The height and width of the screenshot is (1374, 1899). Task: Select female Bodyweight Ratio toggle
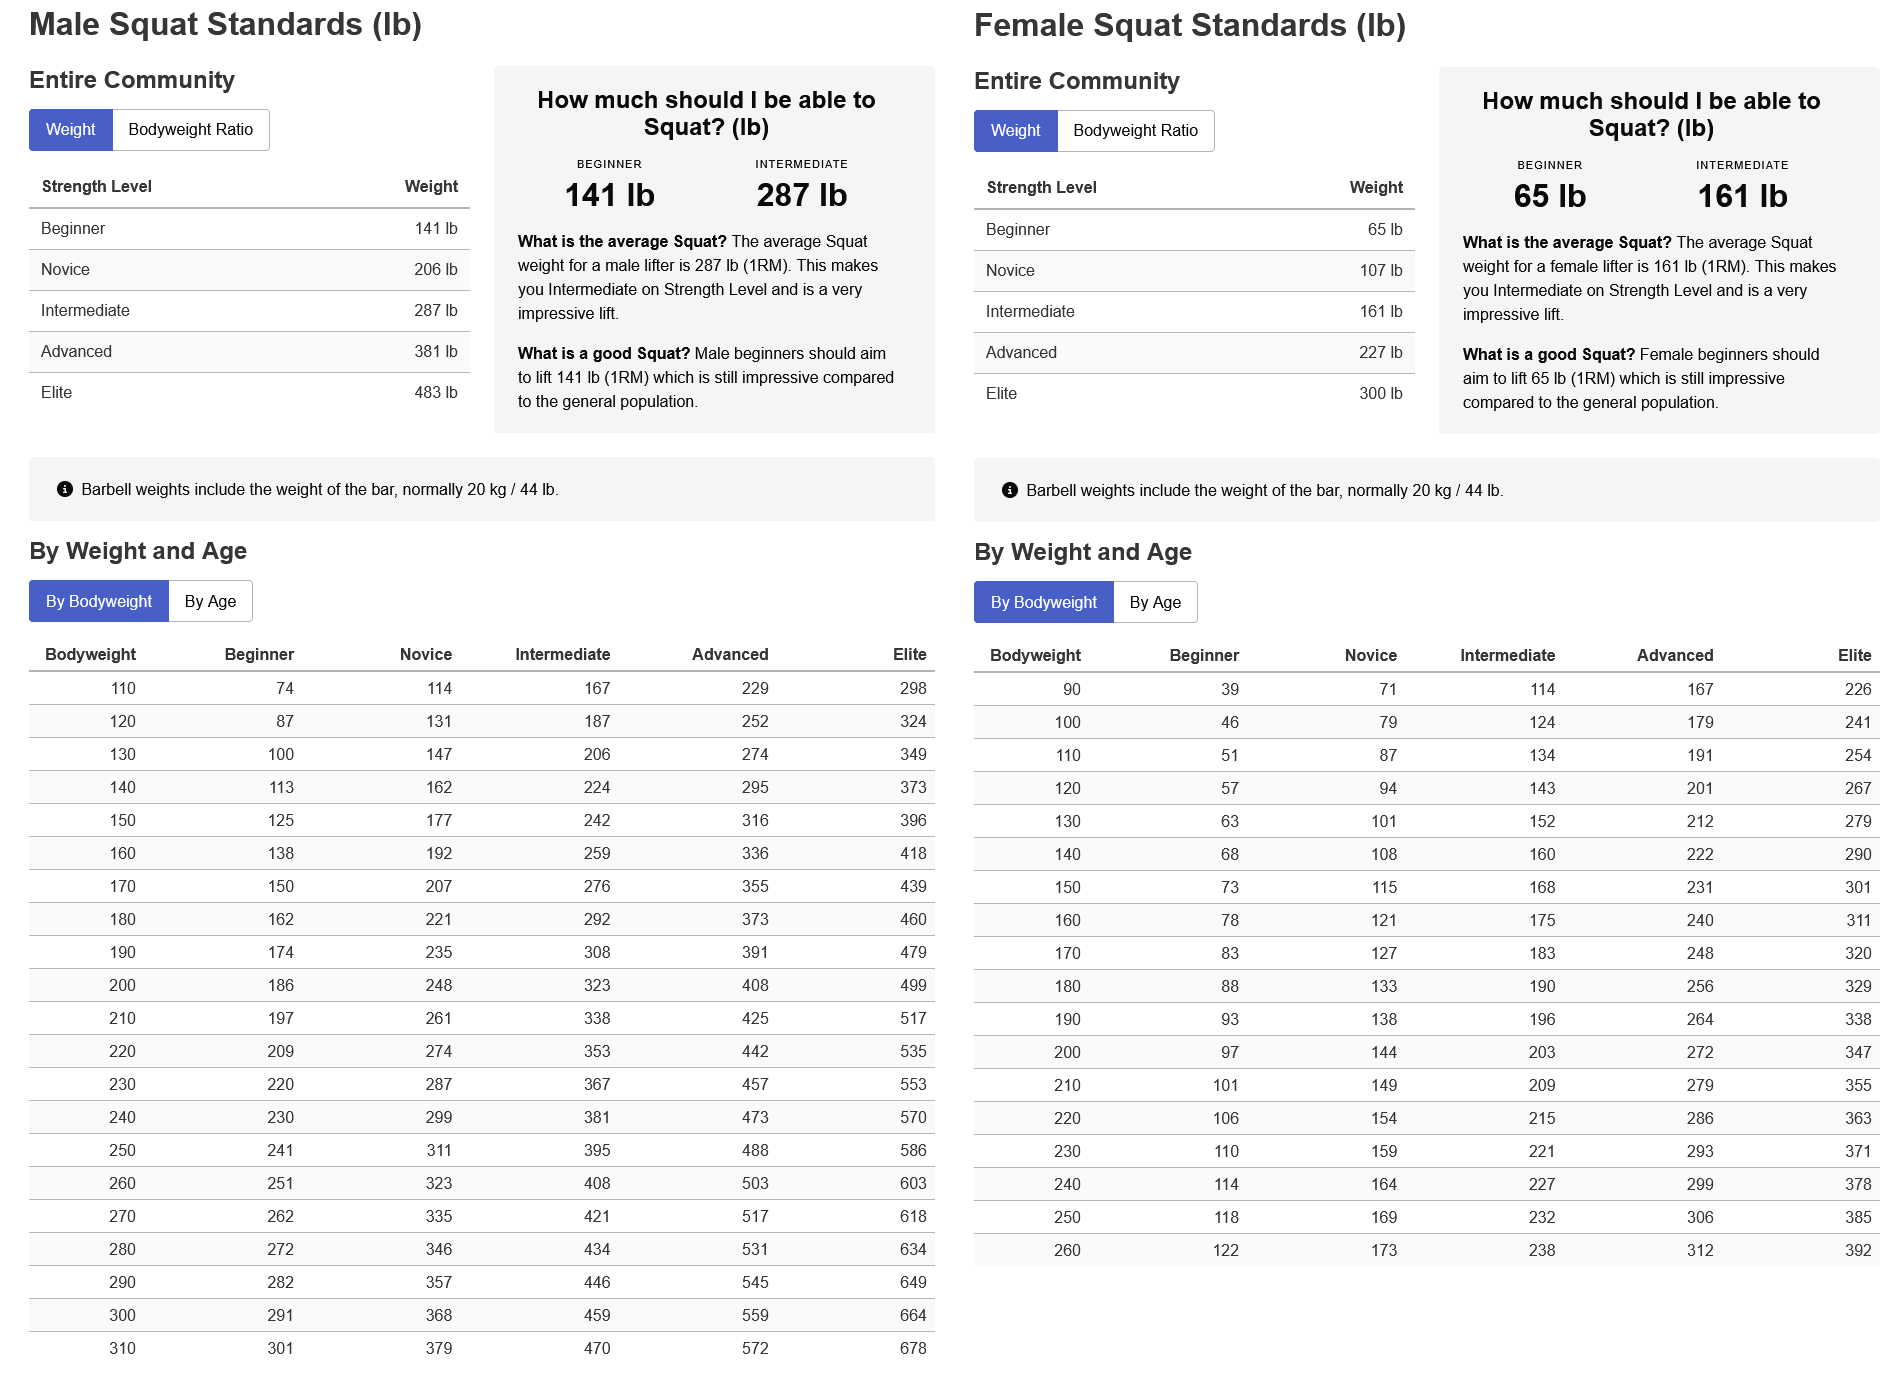(x=1136, y=131)
